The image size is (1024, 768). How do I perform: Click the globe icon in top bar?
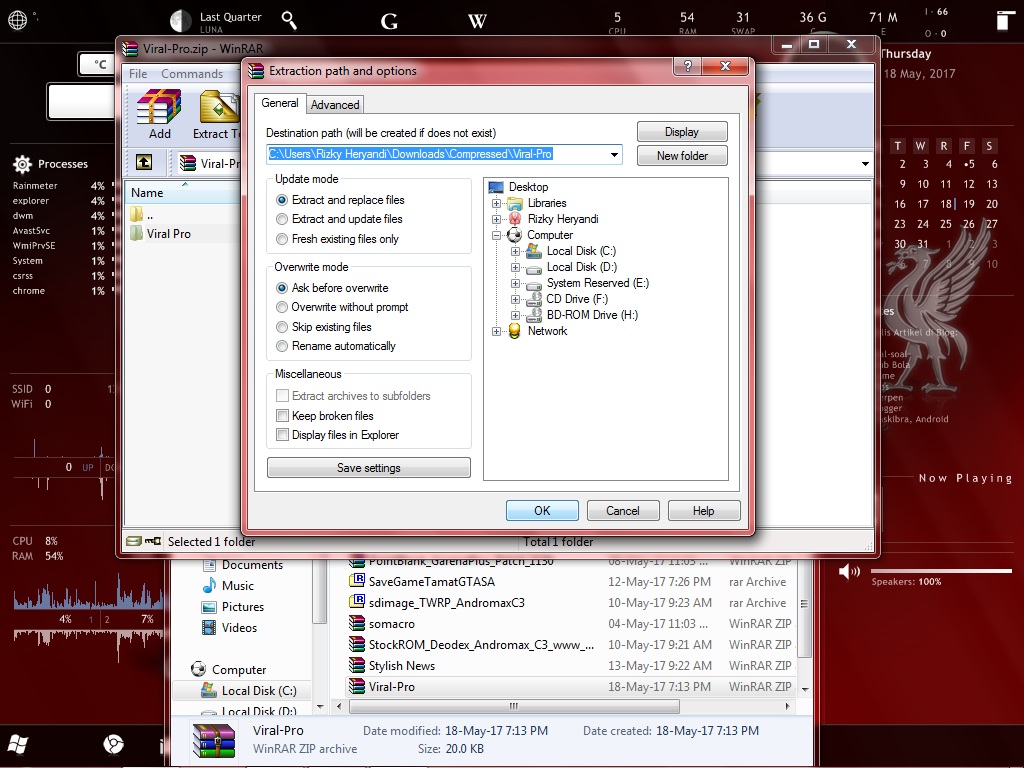coord(18,20)
